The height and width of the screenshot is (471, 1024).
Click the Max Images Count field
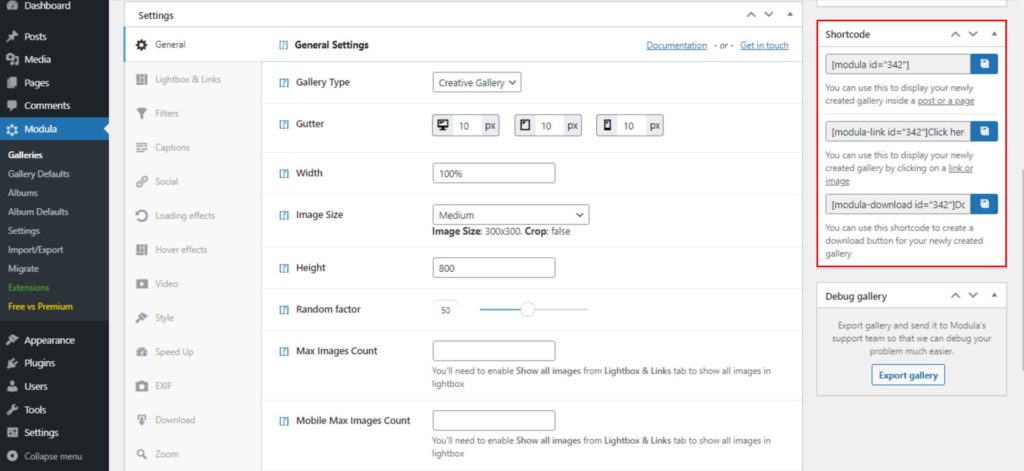coord(494,351)
